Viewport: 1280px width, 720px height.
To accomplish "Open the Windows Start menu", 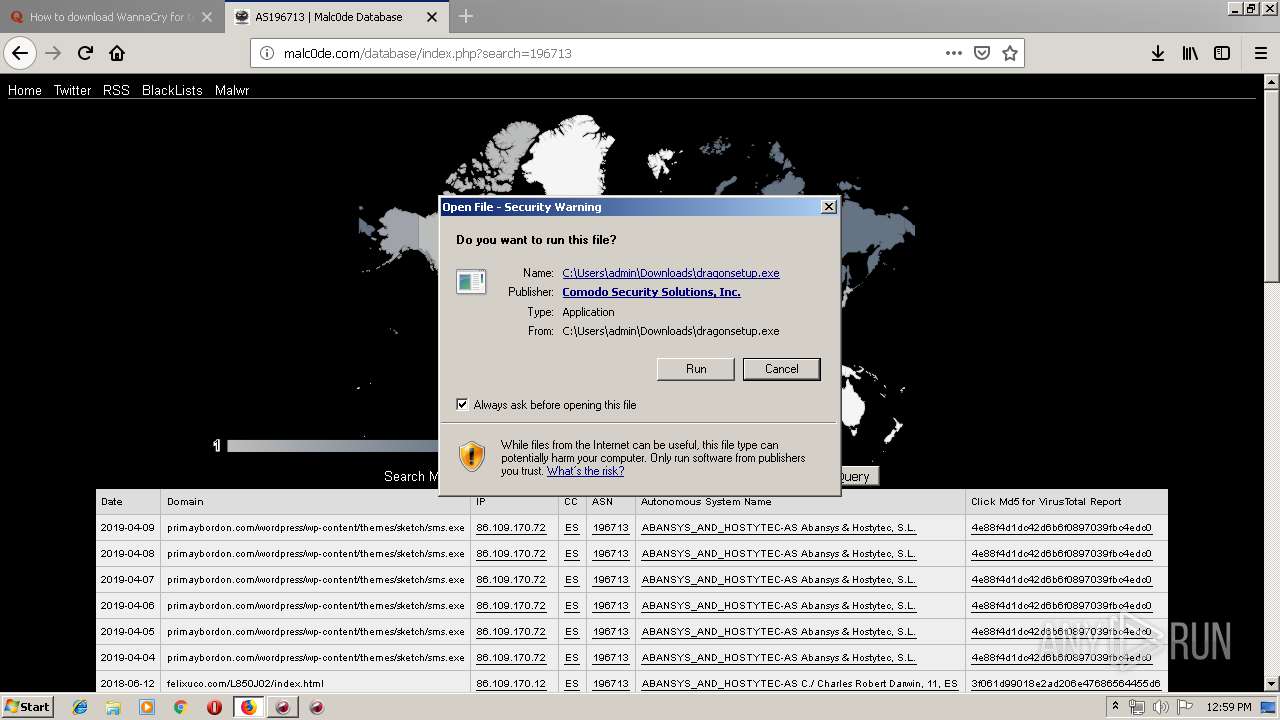I will (28, 706).
